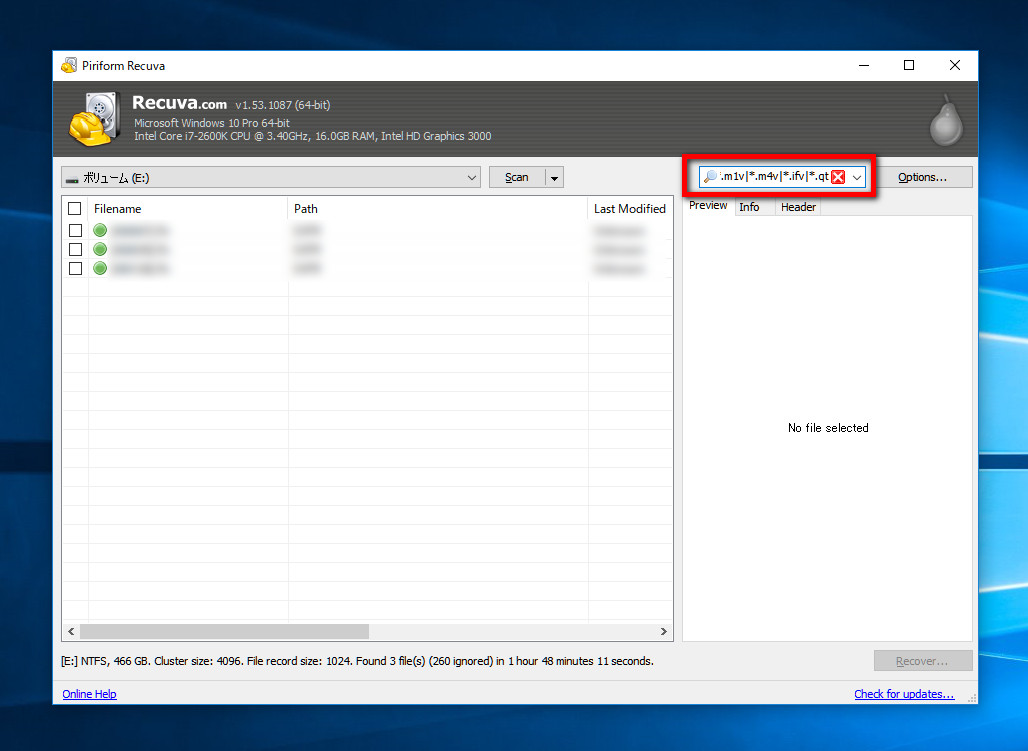The width and height of the screenshot is (1028, 751).
Task: Open the Scan button's dropdown arrow
Action: (x=555, y=178)
